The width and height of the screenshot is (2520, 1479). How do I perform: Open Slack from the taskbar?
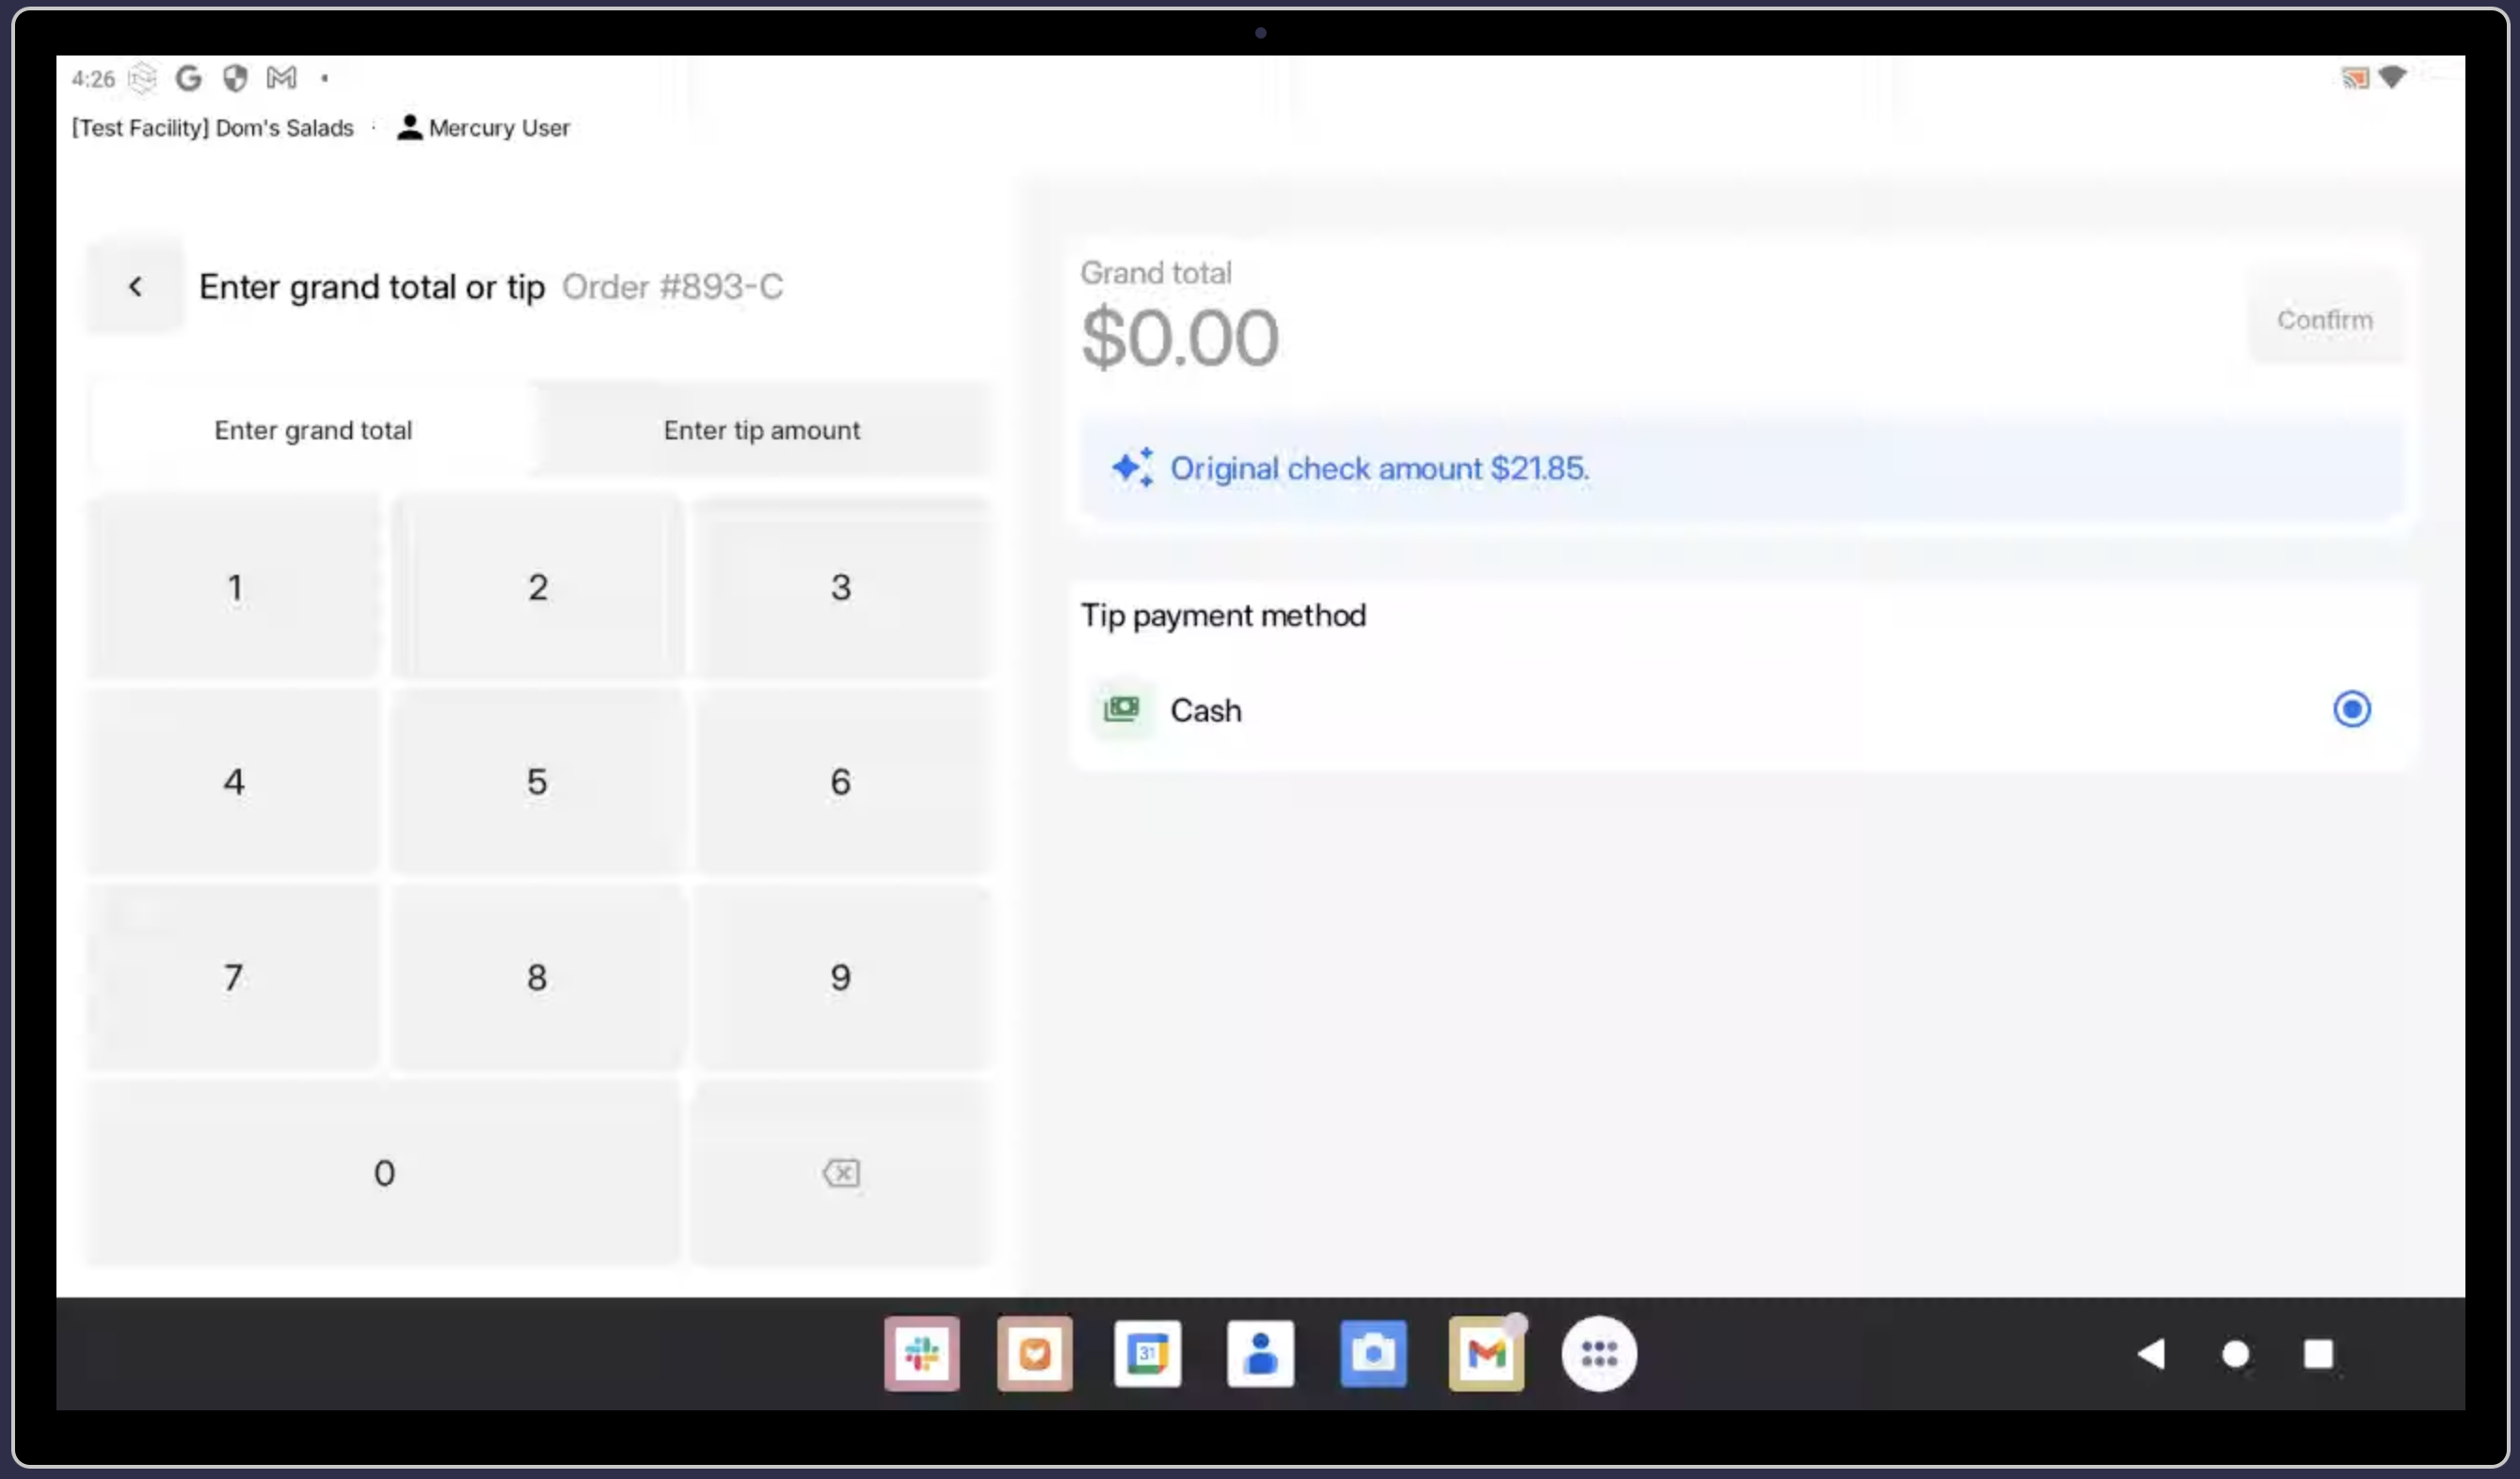point(921,1354)
